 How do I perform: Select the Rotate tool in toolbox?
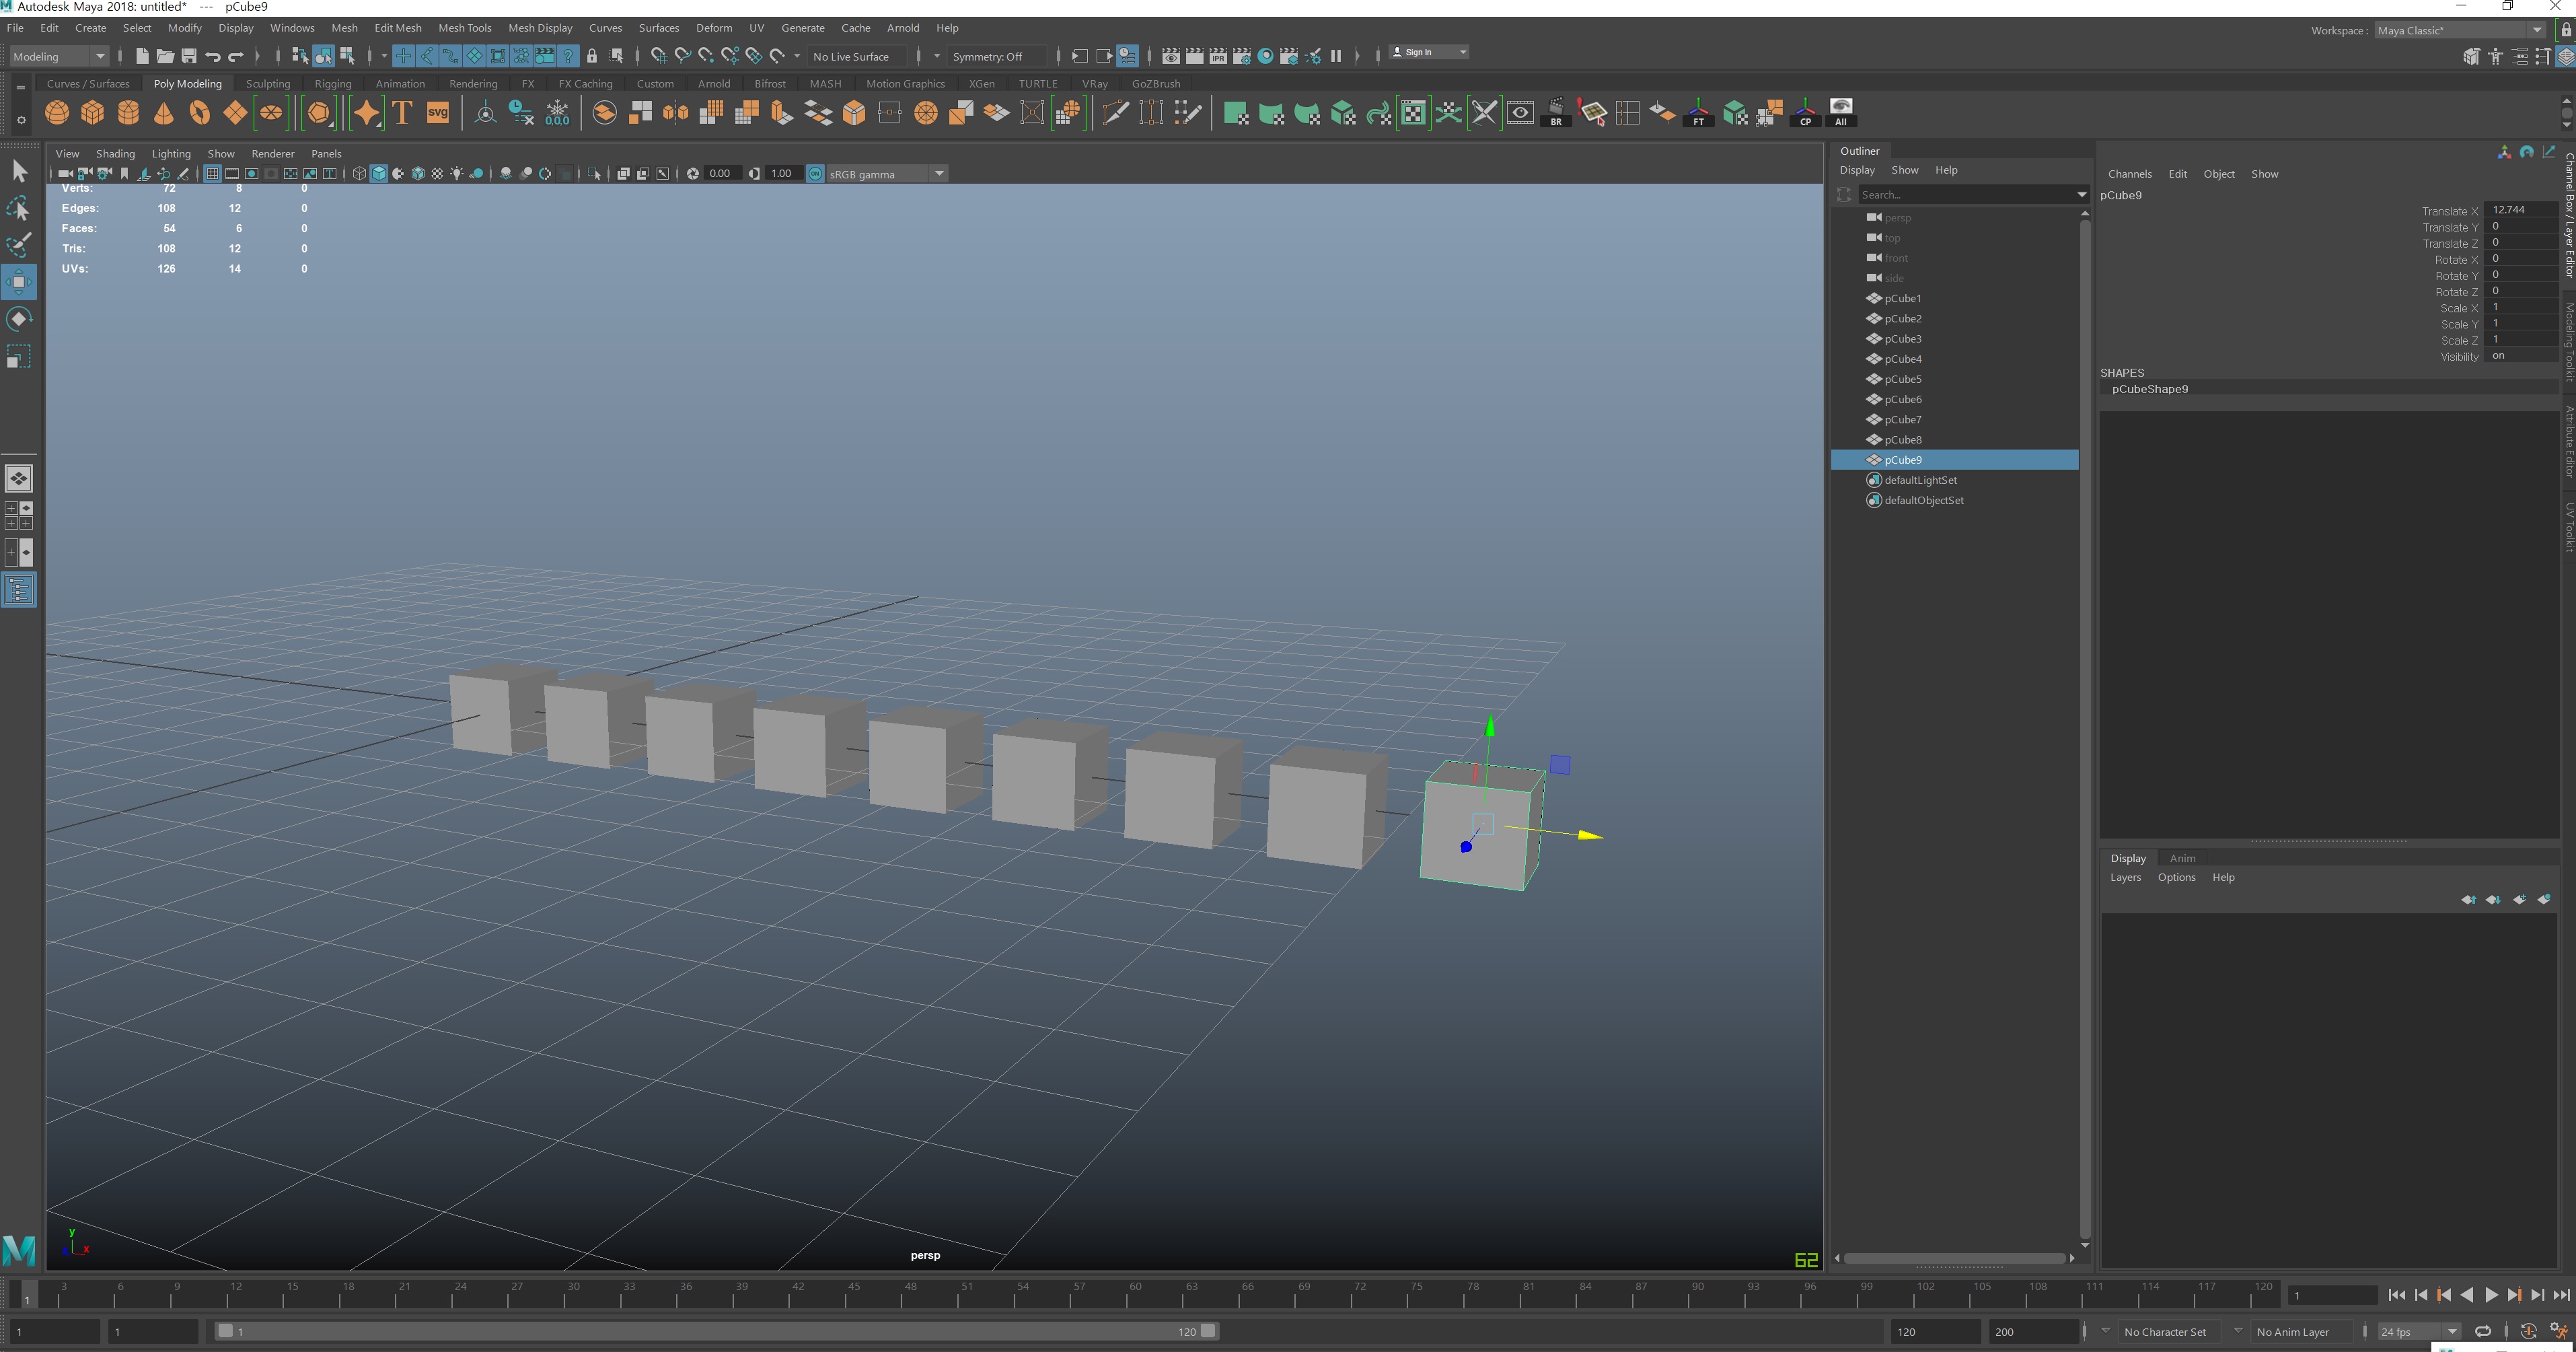18,319
